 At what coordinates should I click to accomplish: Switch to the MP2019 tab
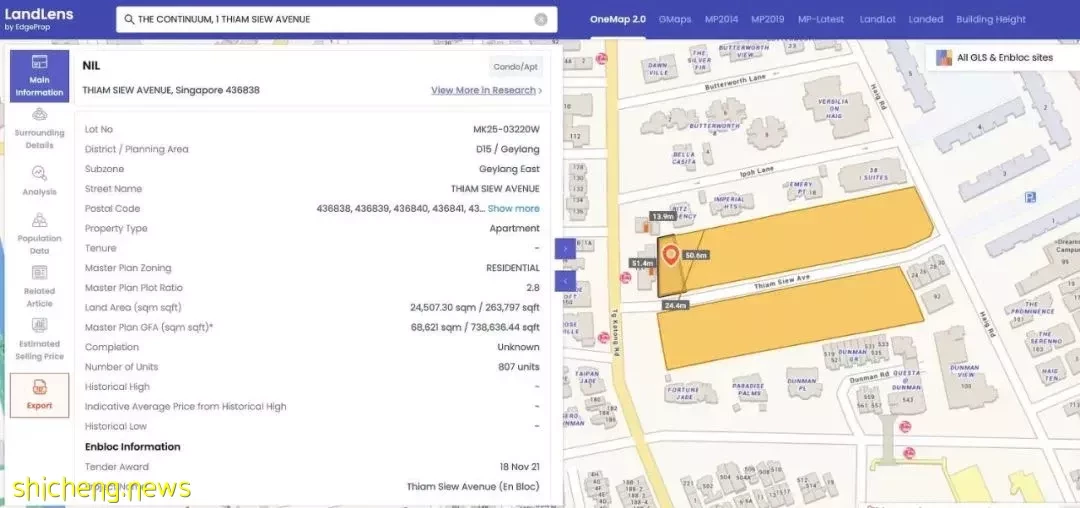click(767, 19)
